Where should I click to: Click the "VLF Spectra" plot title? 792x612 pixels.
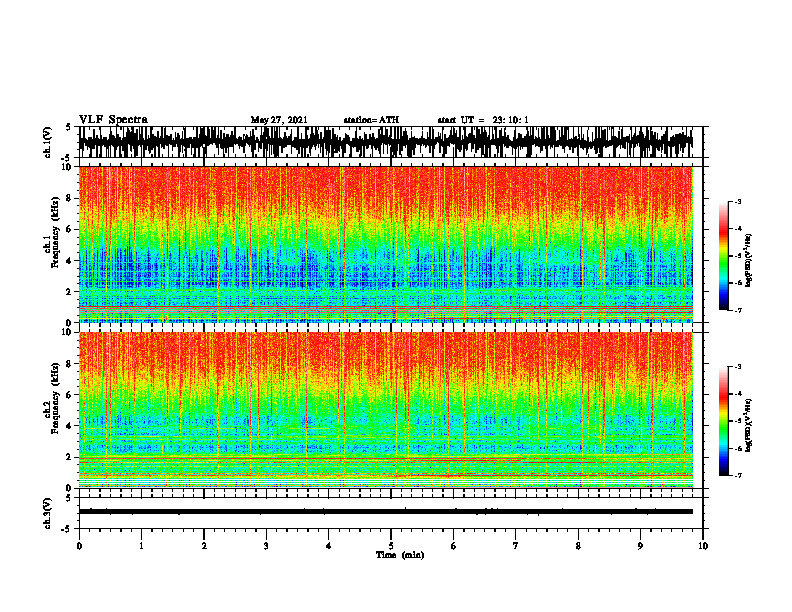coord(113,120)
